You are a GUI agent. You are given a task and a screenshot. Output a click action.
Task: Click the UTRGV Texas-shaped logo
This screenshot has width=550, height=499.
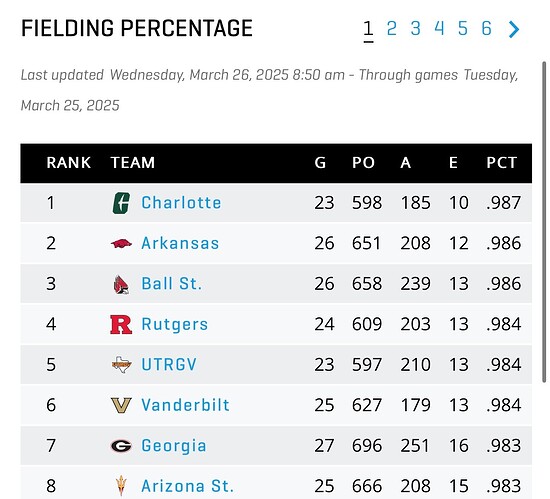[x=121, y=365]
